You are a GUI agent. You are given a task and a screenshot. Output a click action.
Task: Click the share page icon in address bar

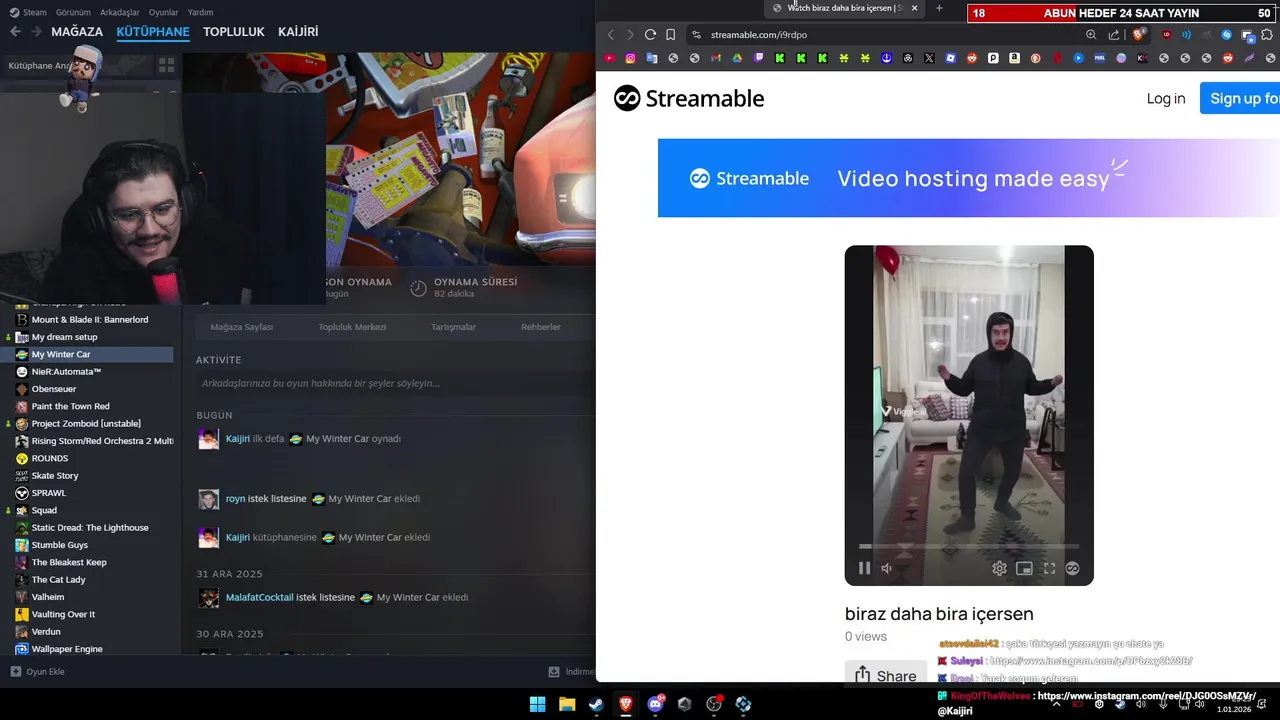point(1114,34)
